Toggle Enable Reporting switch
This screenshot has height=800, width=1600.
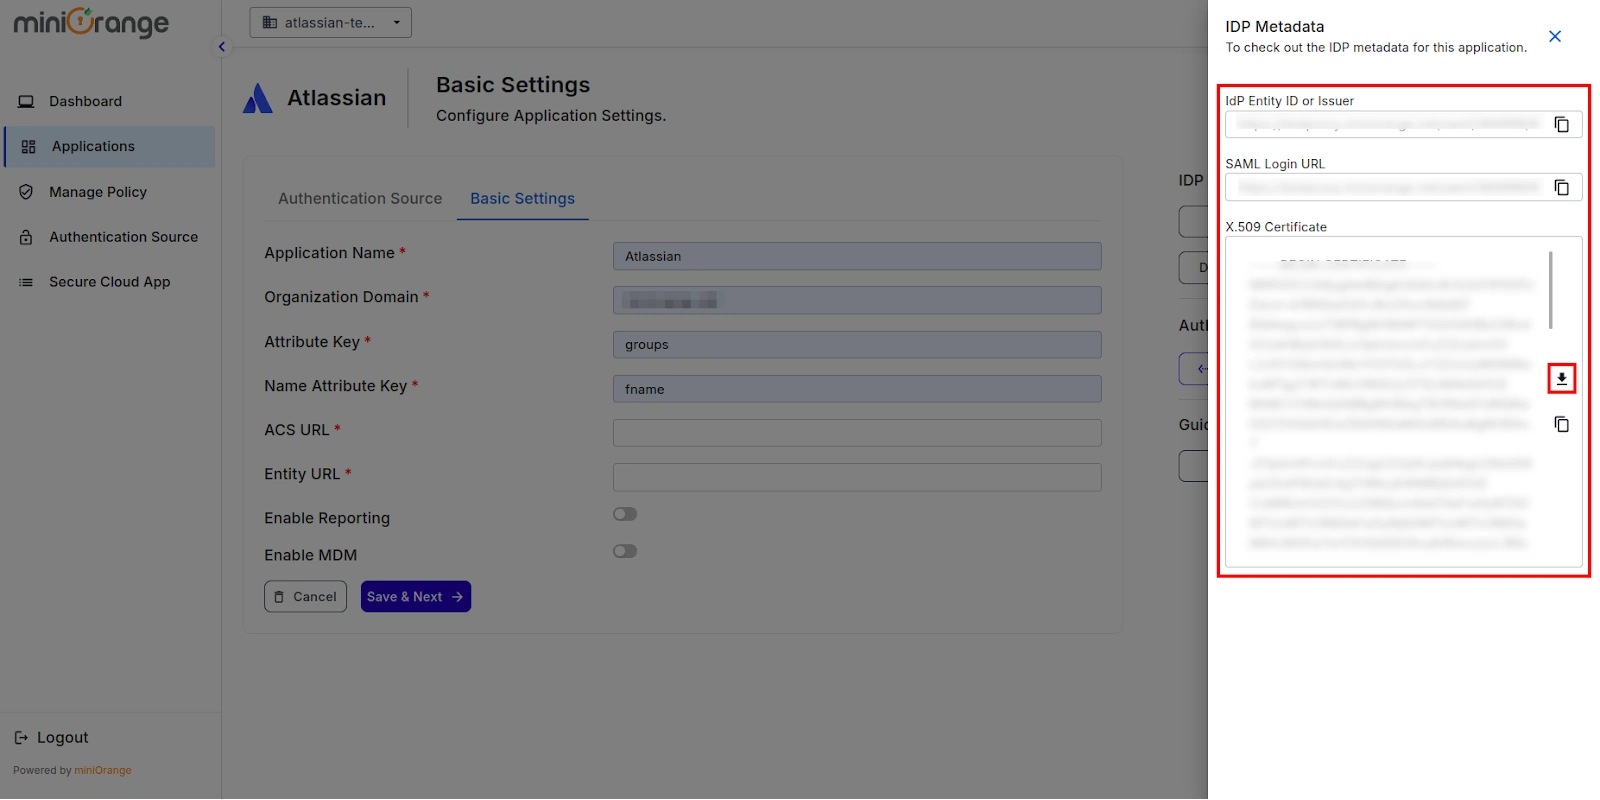pos(625,514)
